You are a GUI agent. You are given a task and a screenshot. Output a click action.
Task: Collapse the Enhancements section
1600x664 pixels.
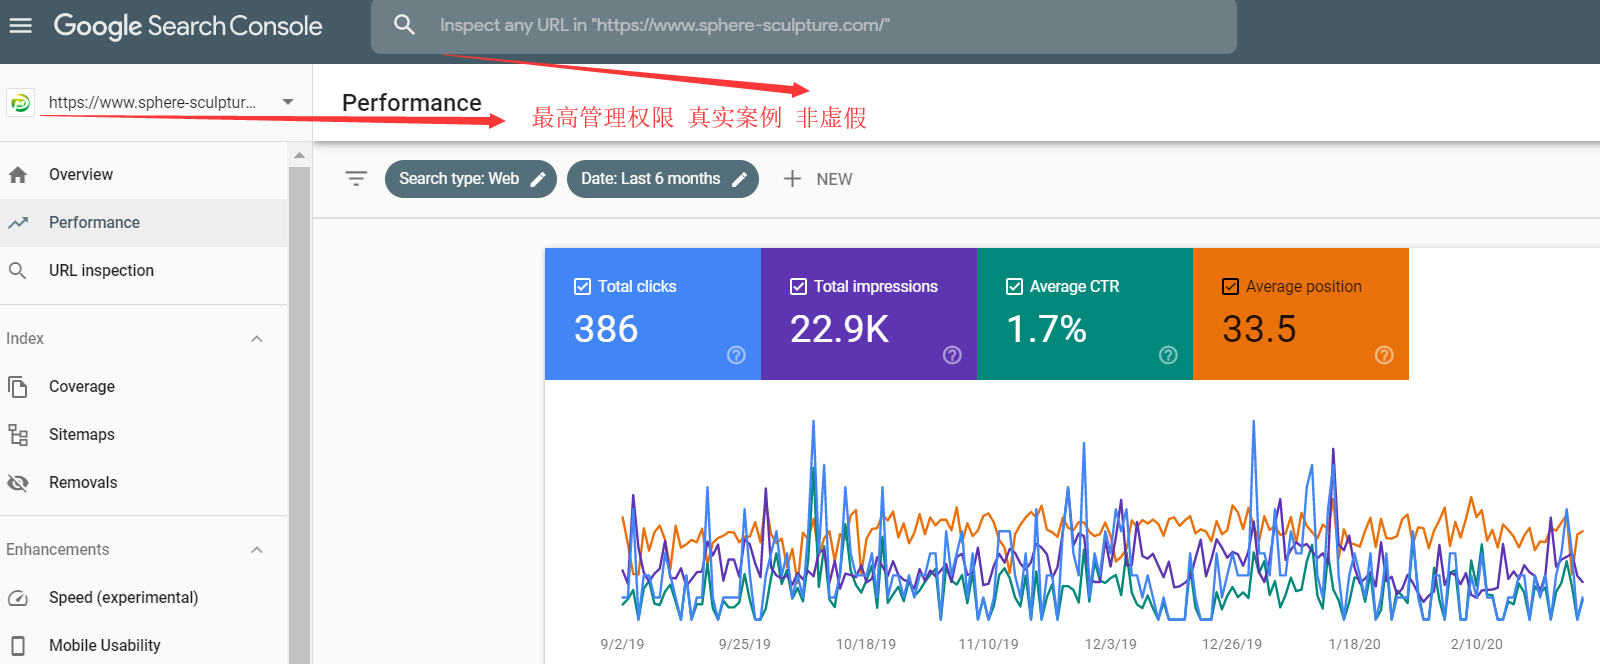coord(257,550)
